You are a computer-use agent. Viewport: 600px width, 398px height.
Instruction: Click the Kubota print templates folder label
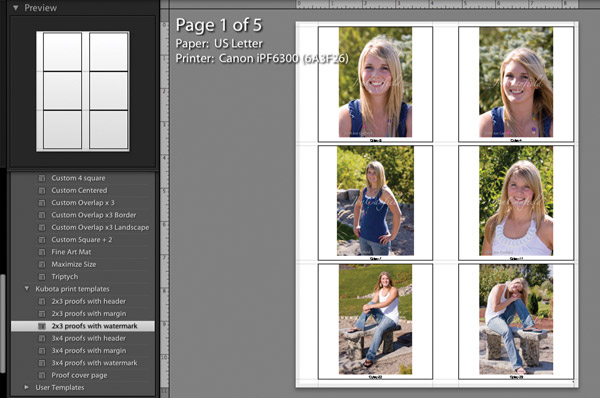tap(72, 289)
